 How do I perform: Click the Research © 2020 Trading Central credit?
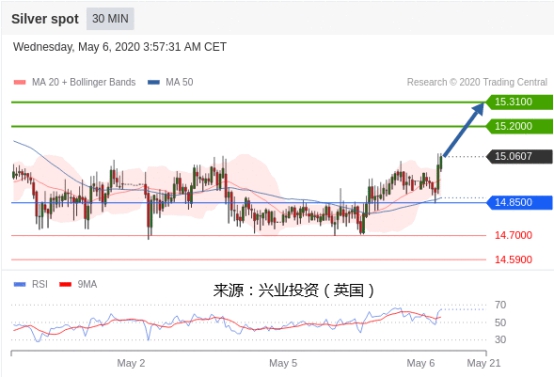click(477, 82)
